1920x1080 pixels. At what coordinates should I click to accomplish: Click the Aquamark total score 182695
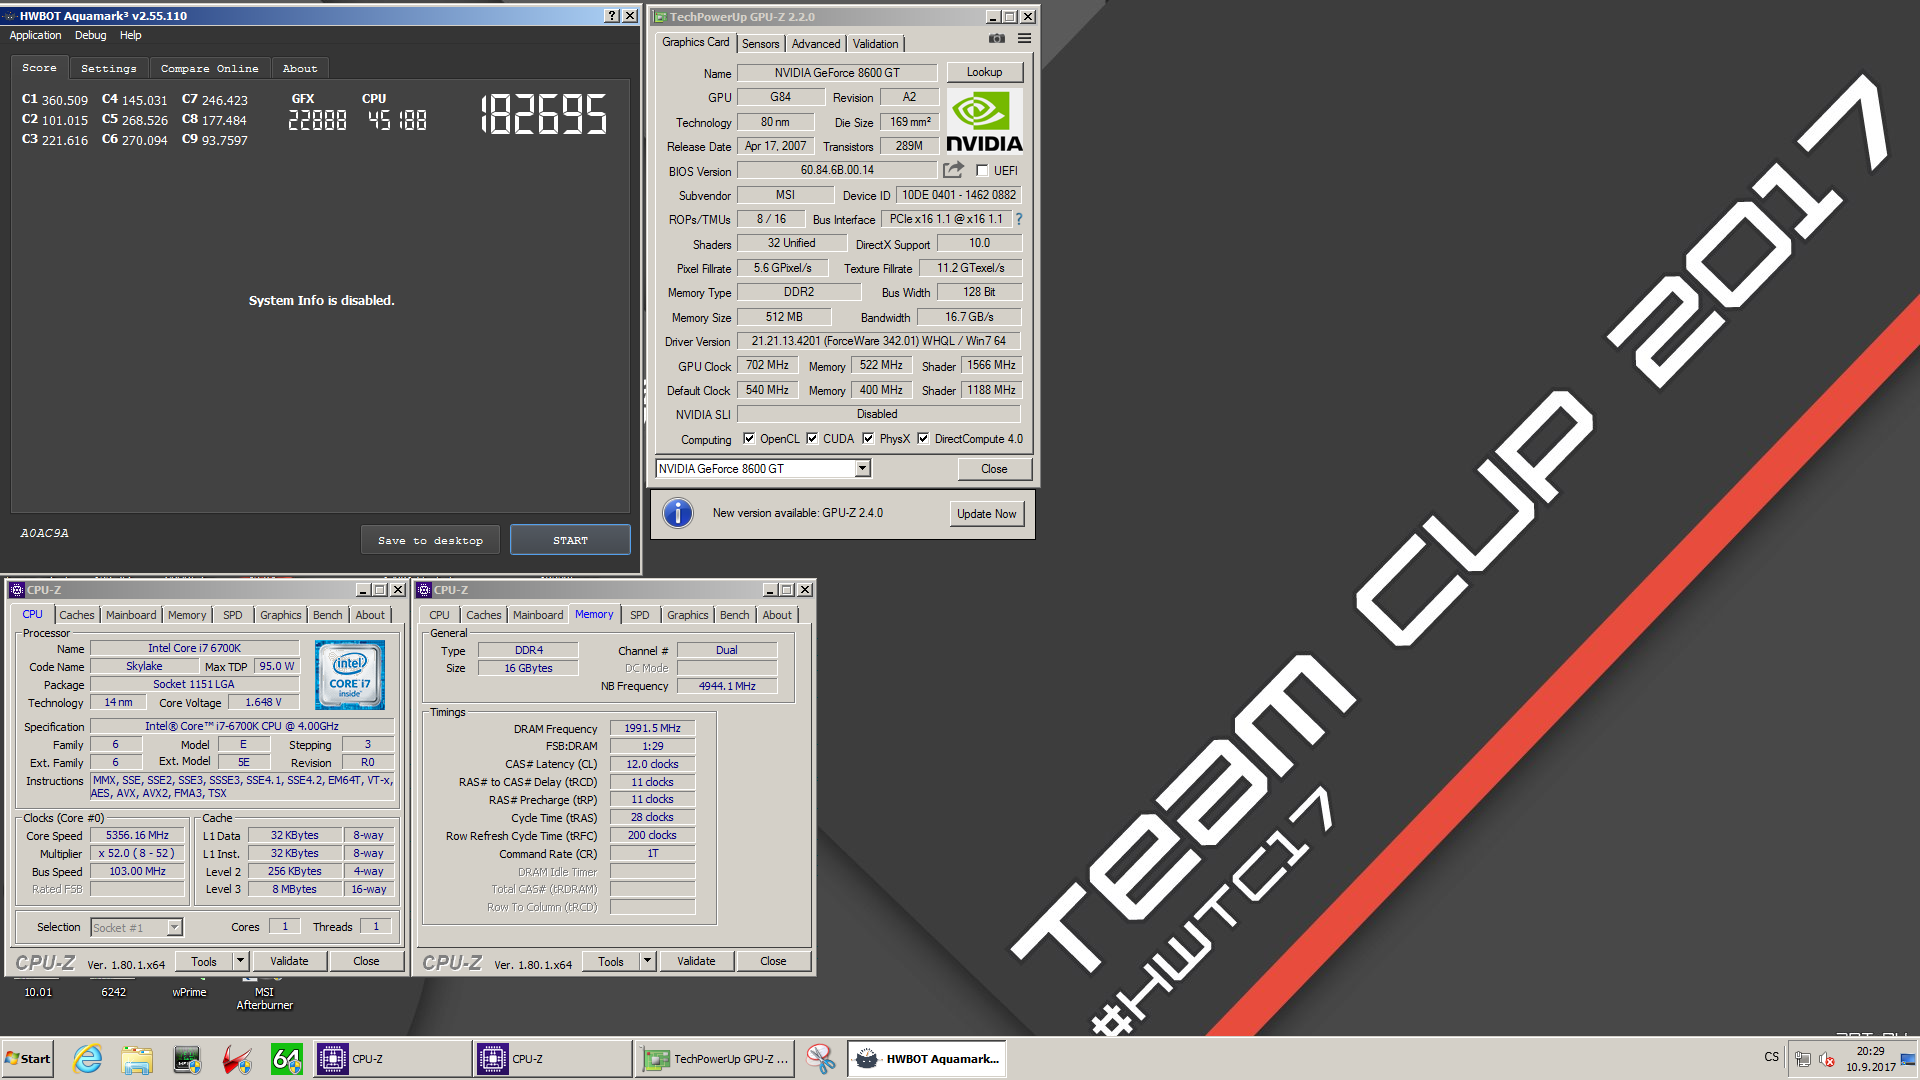[543, 115]
